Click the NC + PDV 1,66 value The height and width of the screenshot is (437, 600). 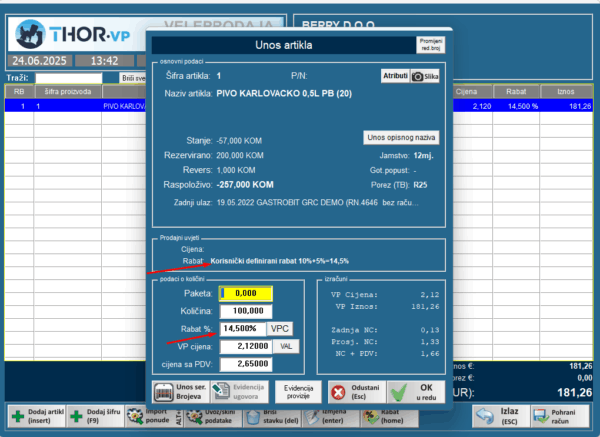pyautogui.click(x=430, y=354)
